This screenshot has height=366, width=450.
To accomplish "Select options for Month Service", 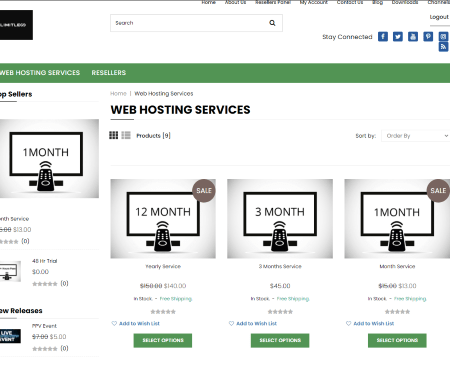I will pyautogui.click(x=397, y=340).
